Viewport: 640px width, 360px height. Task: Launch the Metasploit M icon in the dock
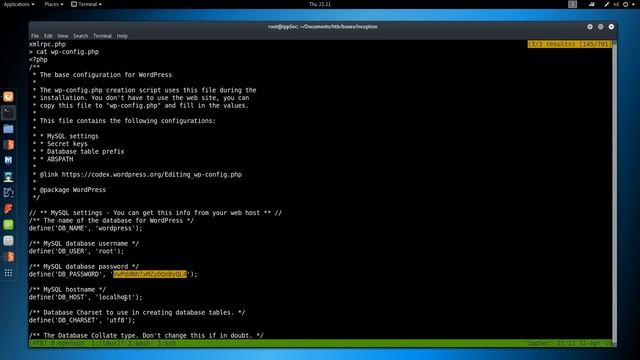tap(8, 160)
